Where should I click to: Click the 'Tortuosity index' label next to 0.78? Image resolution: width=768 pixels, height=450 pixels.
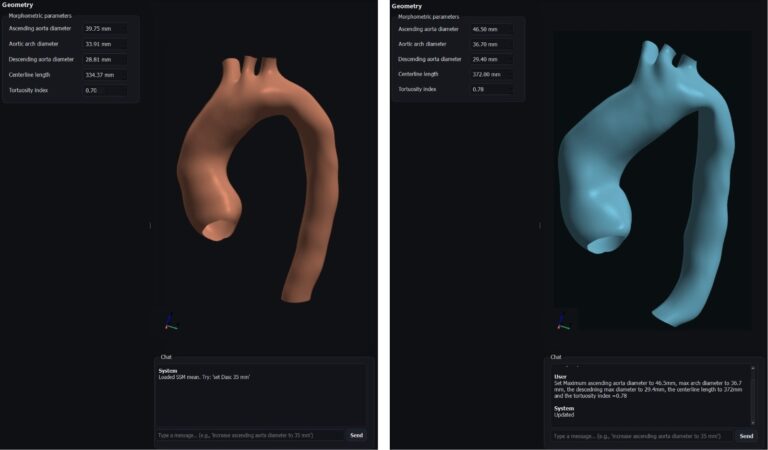[417, 90]
